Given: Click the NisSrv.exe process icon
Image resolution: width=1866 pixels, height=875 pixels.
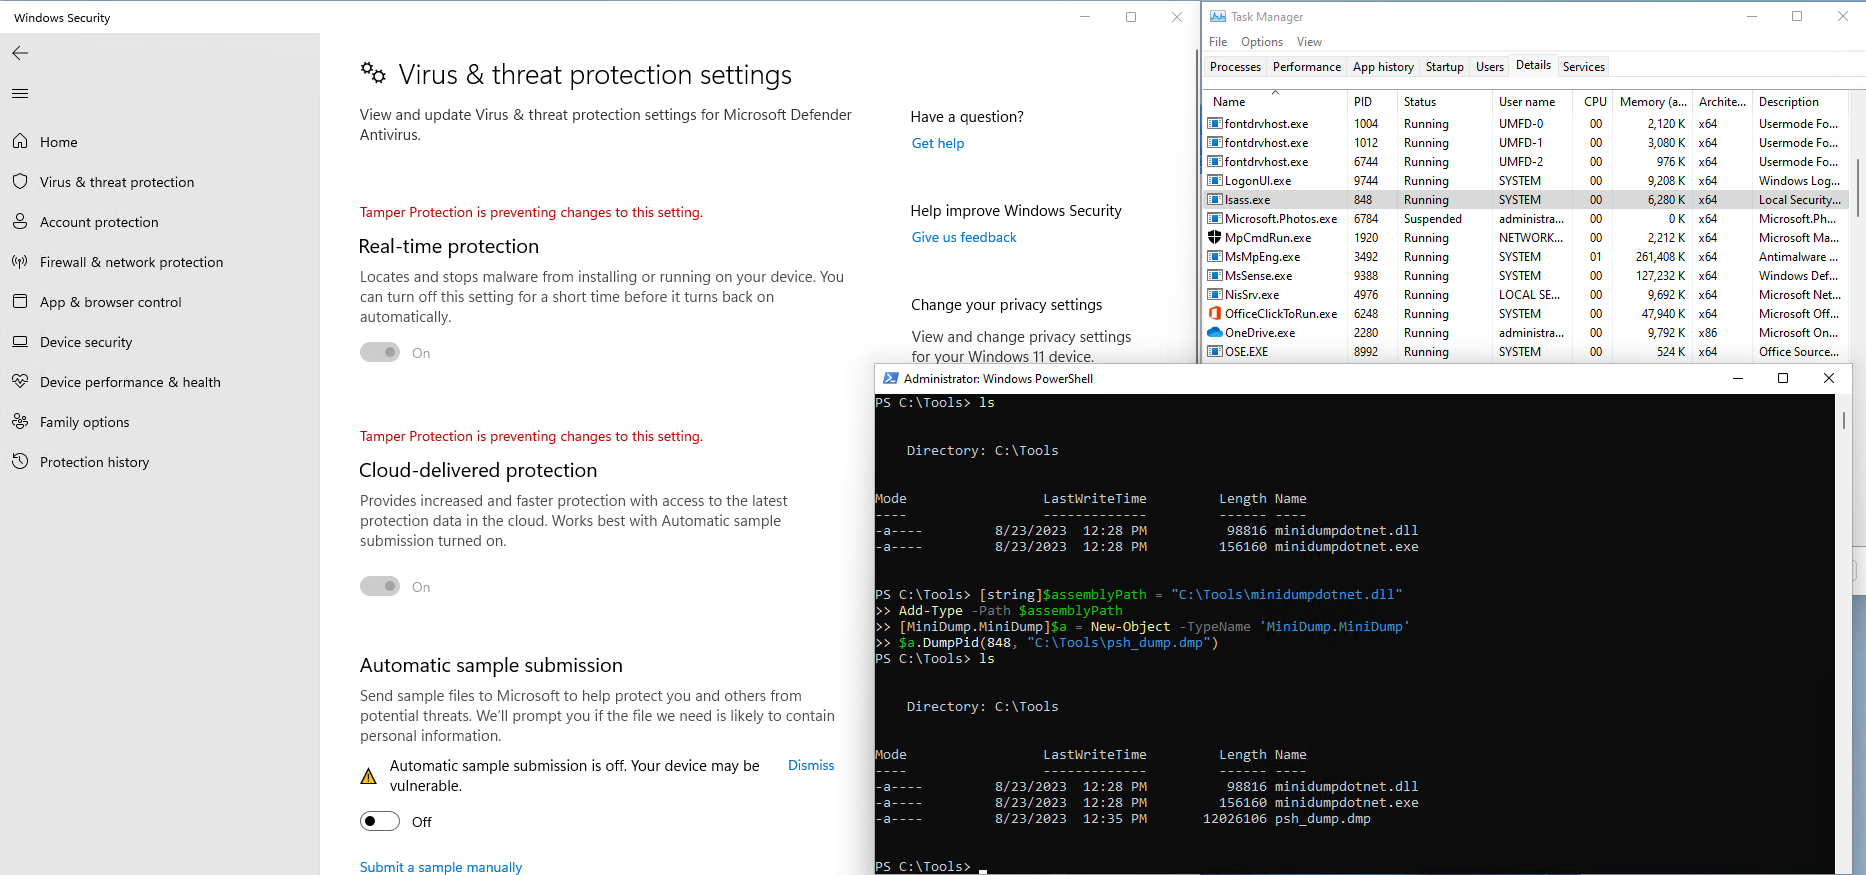Looking at the screenshot, I should click(x=1215, y=295).
